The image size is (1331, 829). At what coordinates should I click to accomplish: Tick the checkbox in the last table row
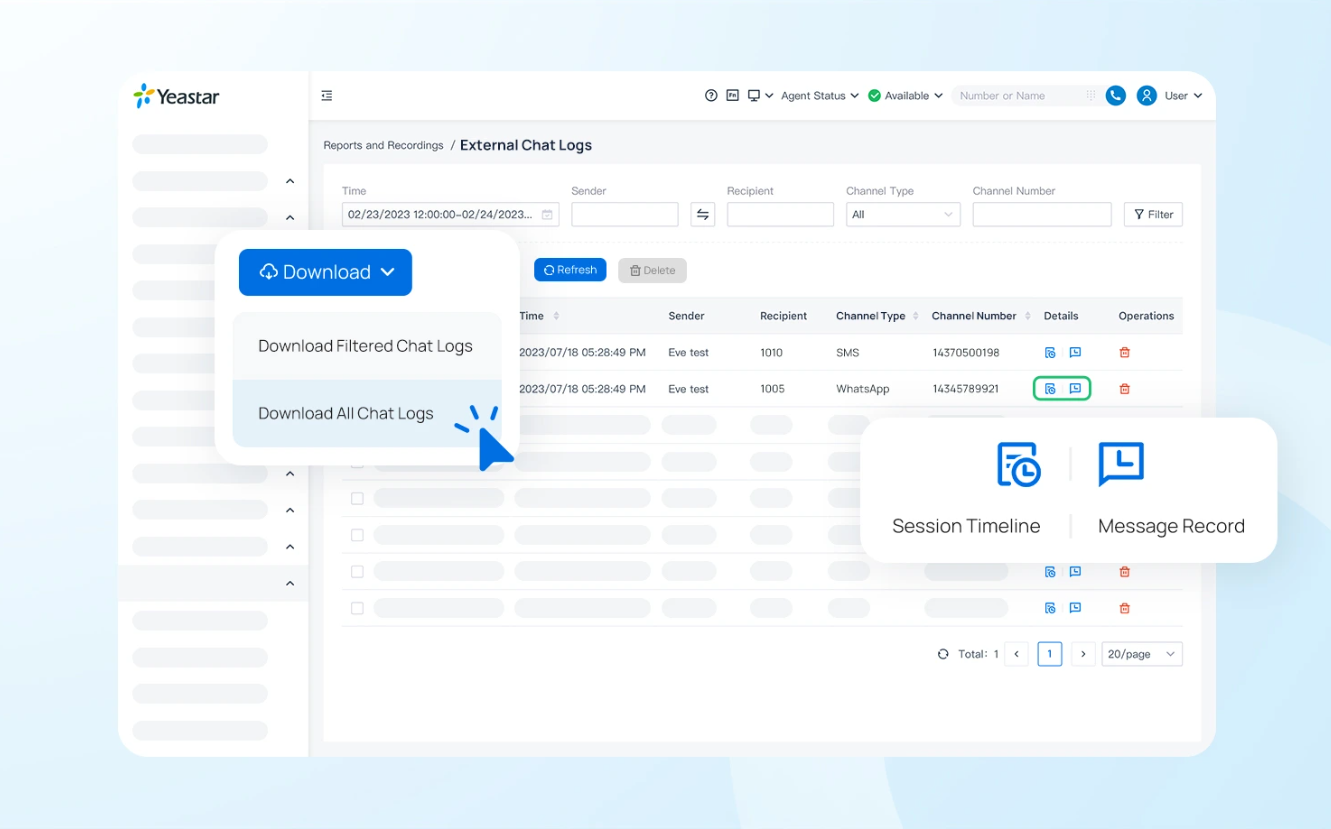point(357,608)
